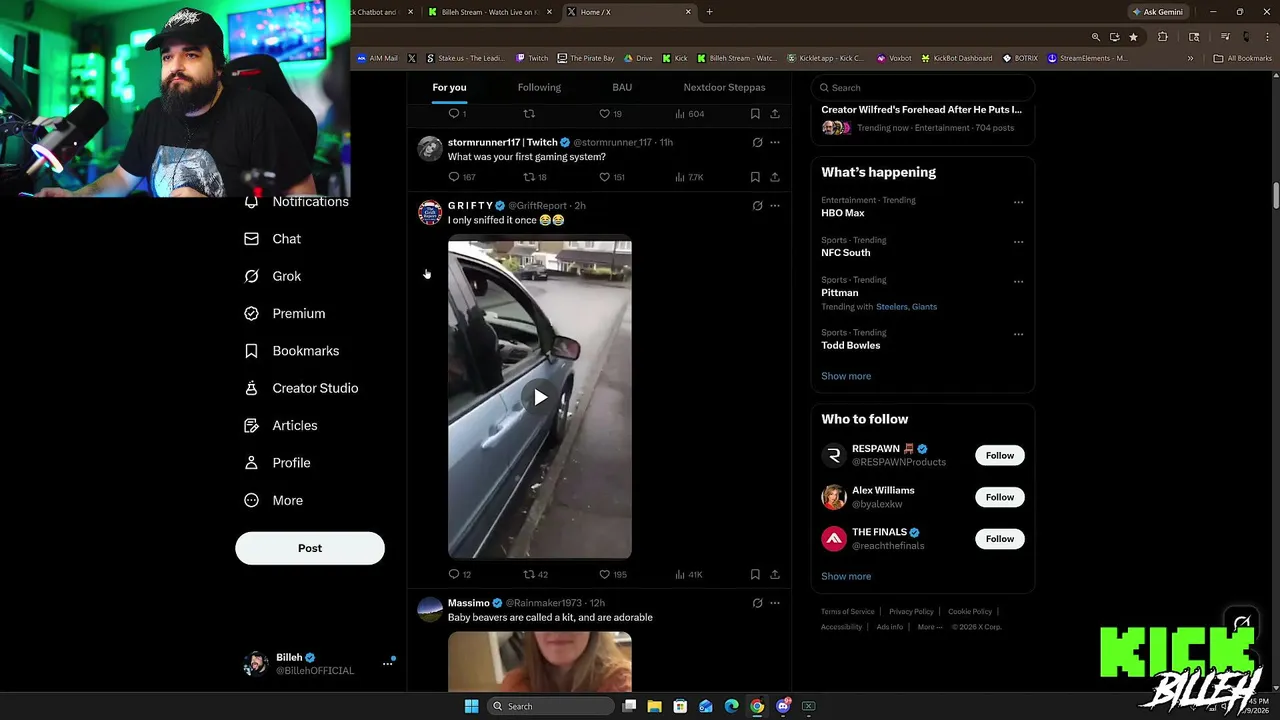The width and height of the screenshot is (1280, 720).
Task: Share the GRIFTY post
Action: [x=774, y=574]
